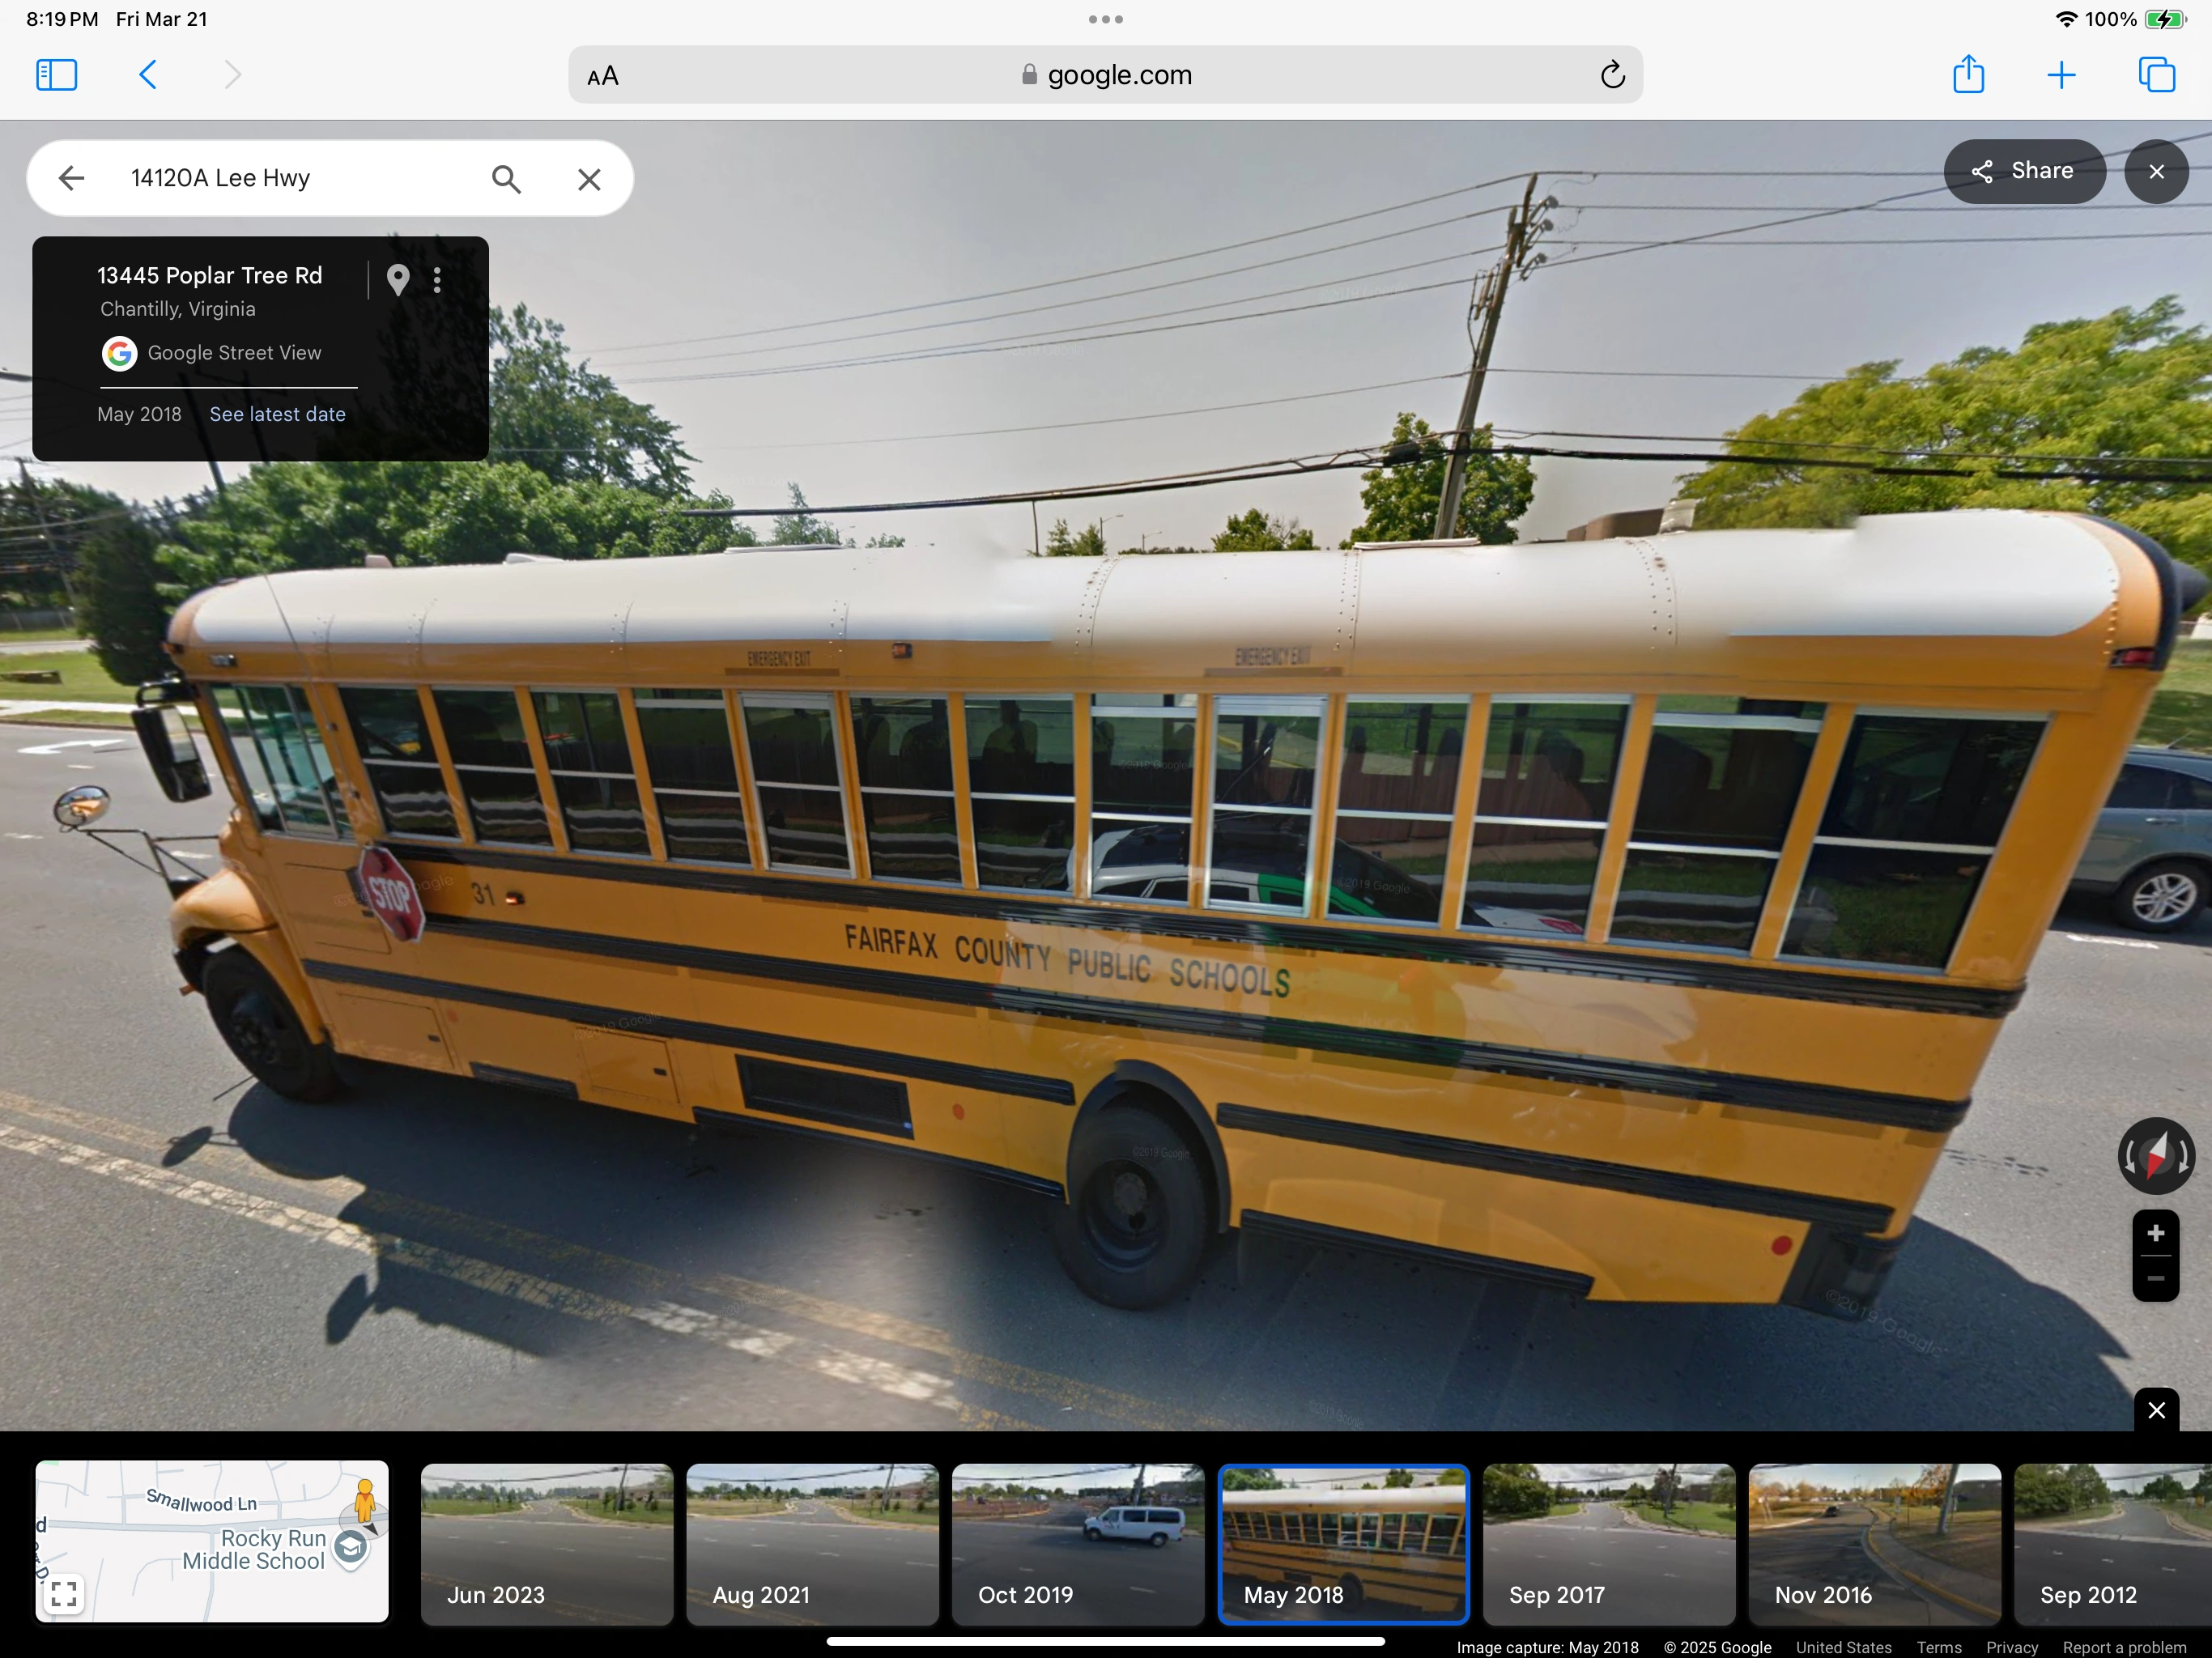Viewport: 2212px width, 1658px height.
Task: Reload the google.com page
Action: click(x=1612, y=75)
